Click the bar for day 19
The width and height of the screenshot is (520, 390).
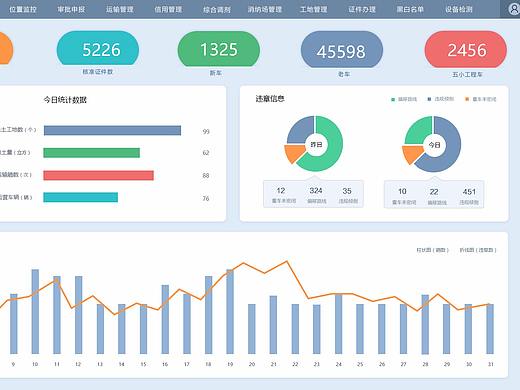click(230, 311)
